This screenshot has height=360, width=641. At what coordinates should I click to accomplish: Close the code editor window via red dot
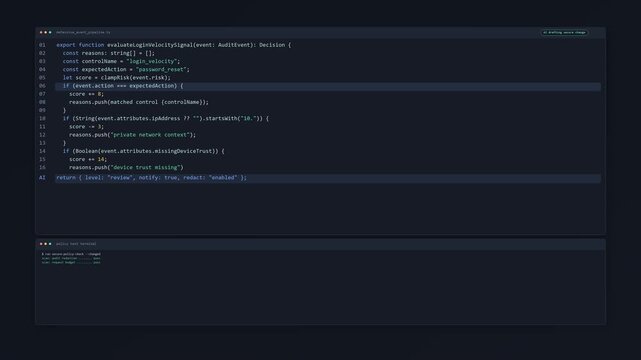[x=41, y=32]
